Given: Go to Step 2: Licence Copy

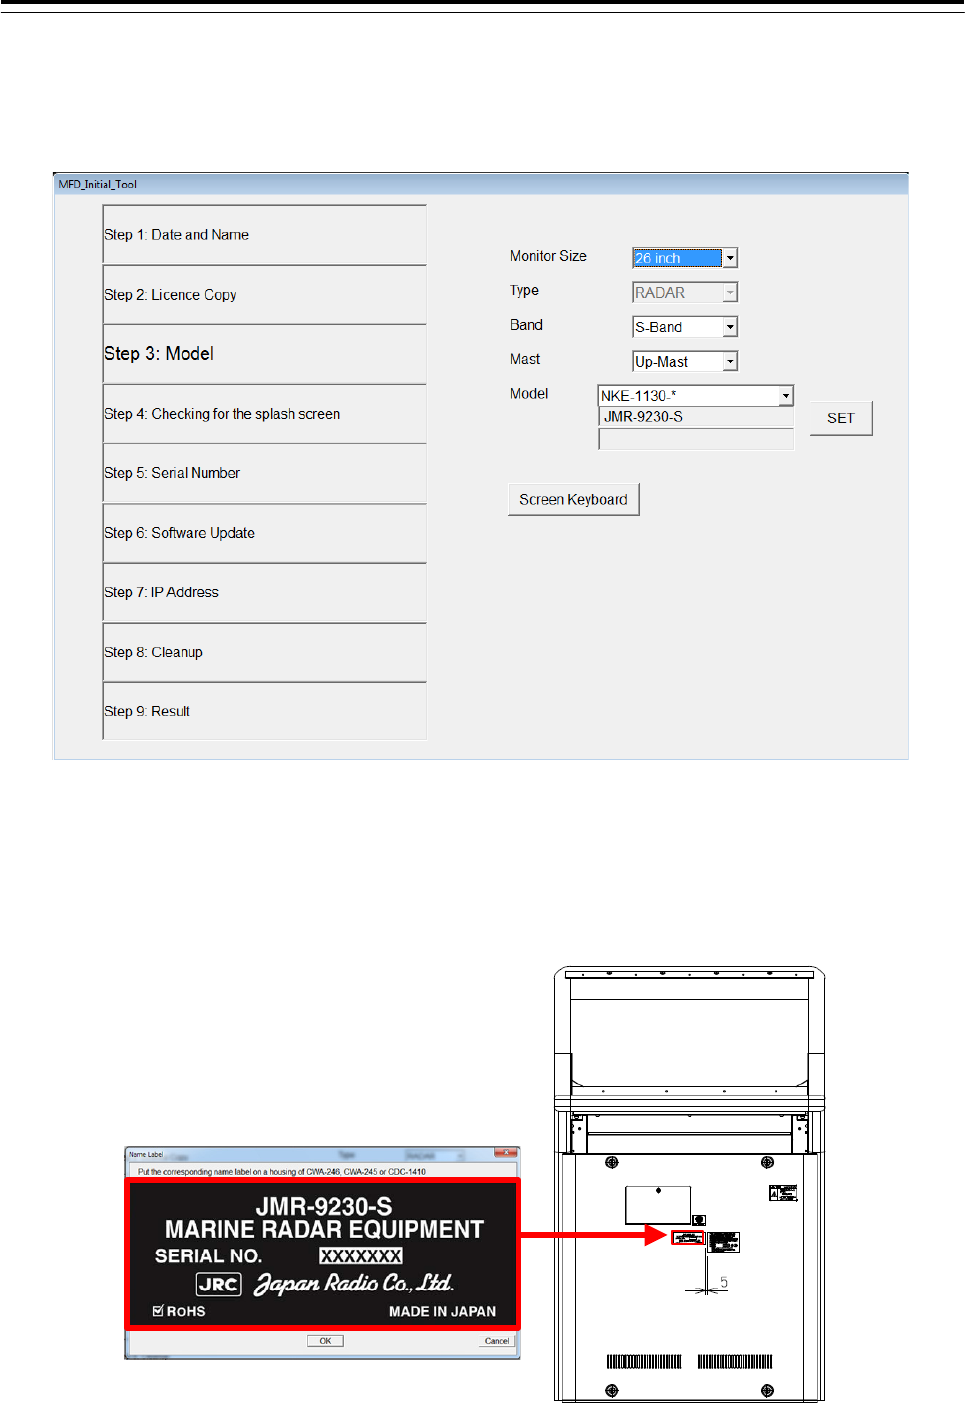Looking at the screenshot, I should pos(265,295).
